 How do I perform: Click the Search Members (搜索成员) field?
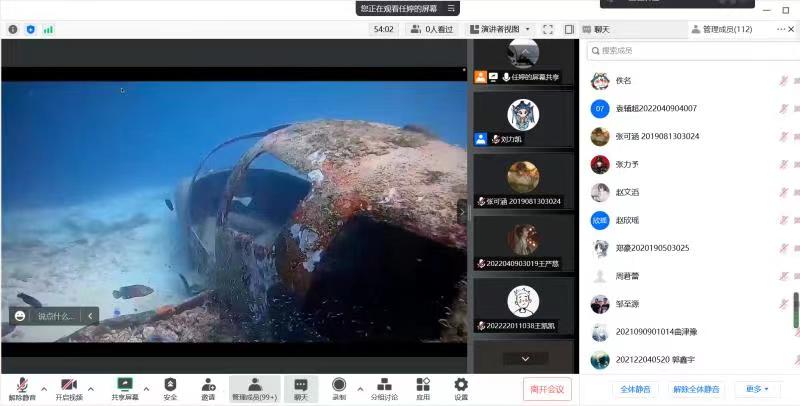690,51
